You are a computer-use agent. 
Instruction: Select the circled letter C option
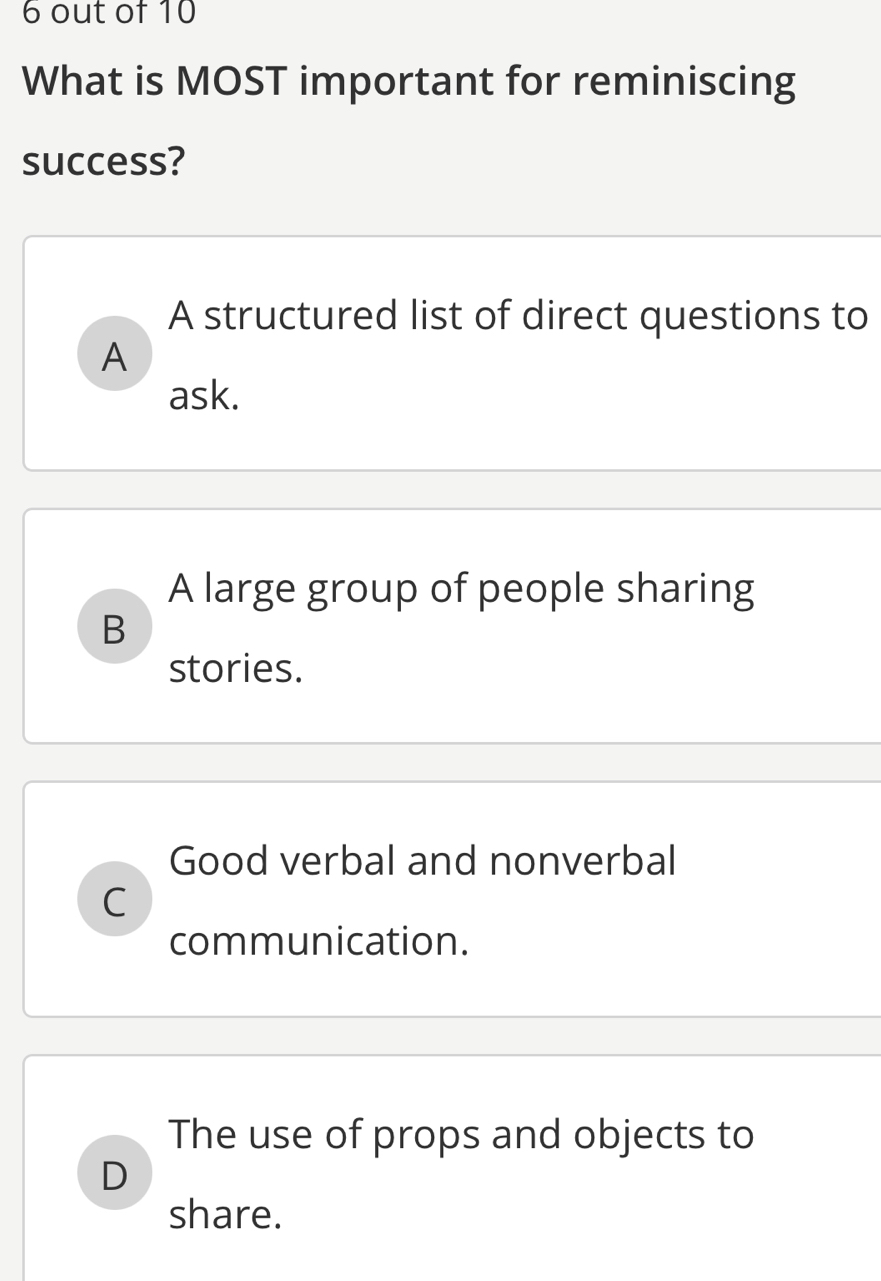coord(115,899)
